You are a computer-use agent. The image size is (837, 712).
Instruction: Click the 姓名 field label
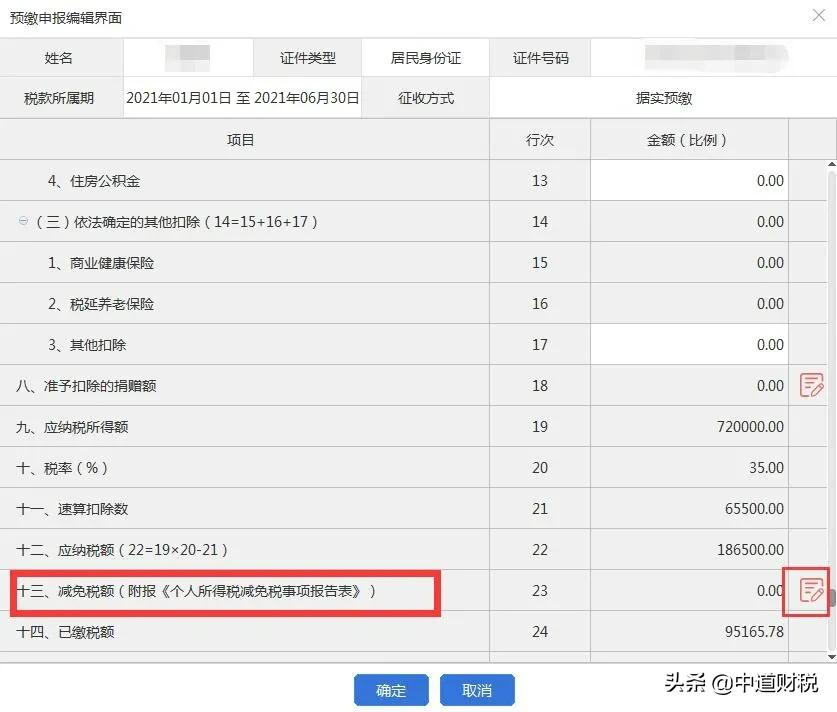pos(58,58)
